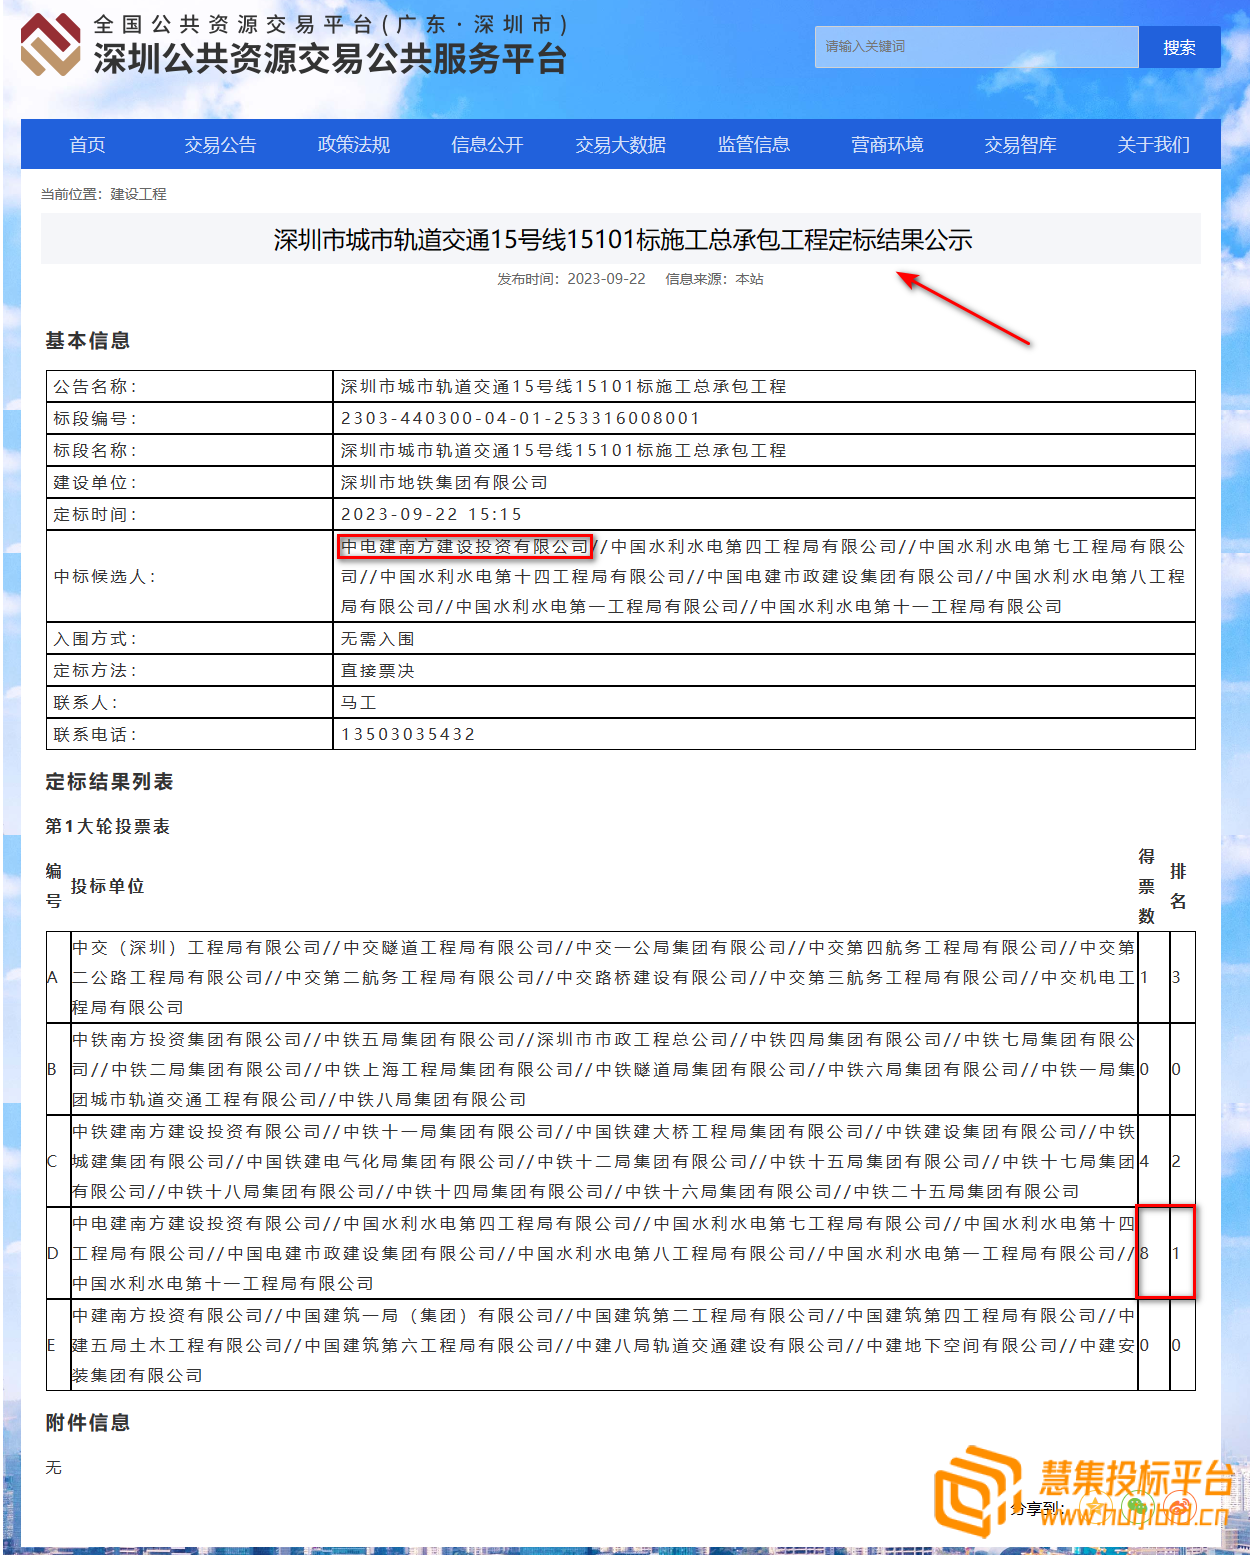The height and width of the screenshot is (1555, 1250).
Task: Click the page title 深圳市城市轨道交通15号线15101标施工总承包工程定标结果公示
Action: tap(623, 240)
